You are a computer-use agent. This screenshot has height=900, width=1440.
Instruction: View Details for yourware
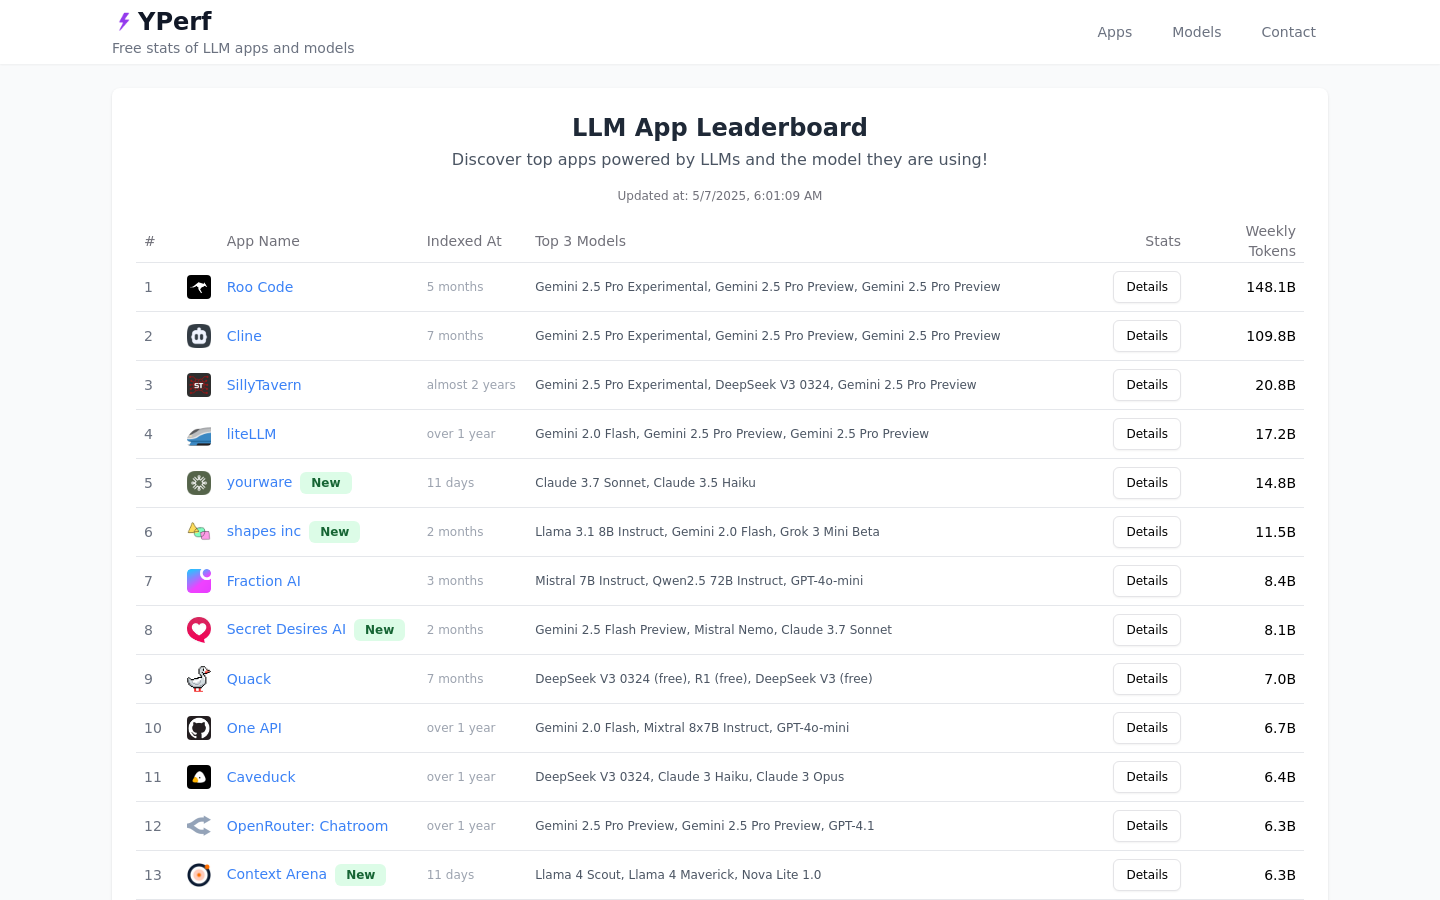tap(1147, 483)
